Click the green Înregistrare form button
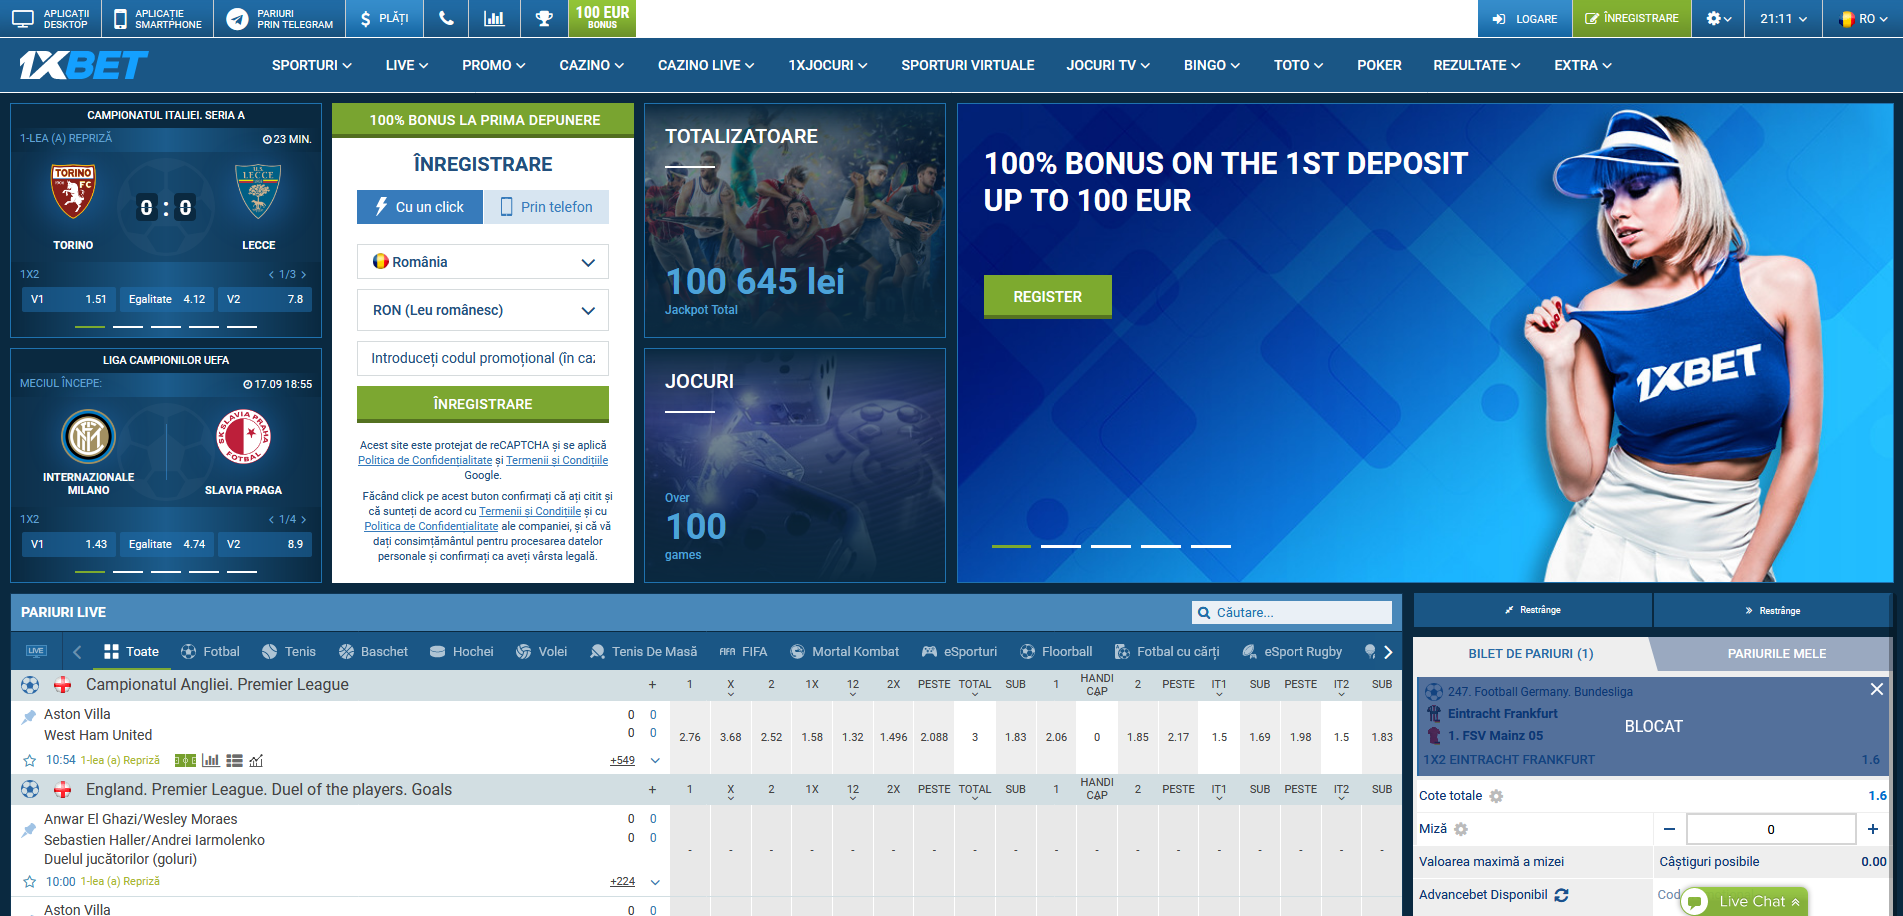The image size is (1903, 916). 483,404
